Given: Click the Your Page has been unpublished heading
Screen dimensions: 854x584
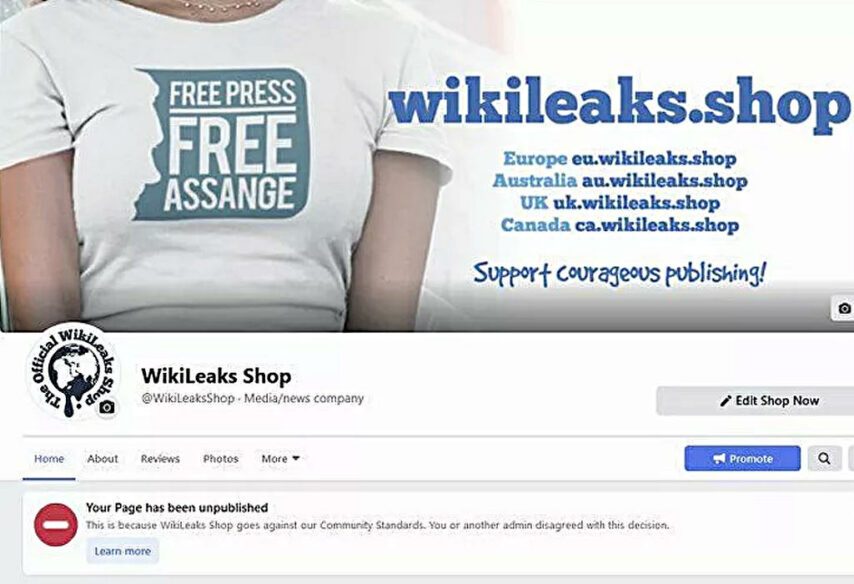Looking at the screenshot, I should click(x=177, y=508).
